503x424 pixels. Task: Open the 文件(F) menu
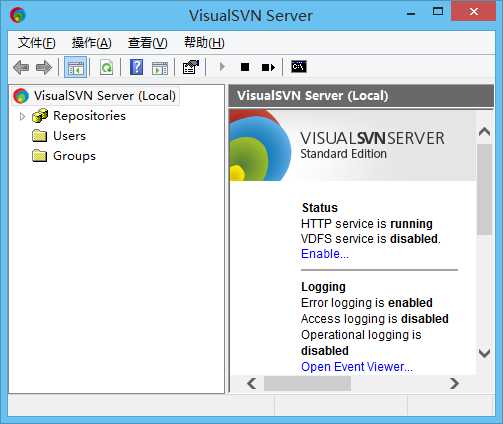36,43
